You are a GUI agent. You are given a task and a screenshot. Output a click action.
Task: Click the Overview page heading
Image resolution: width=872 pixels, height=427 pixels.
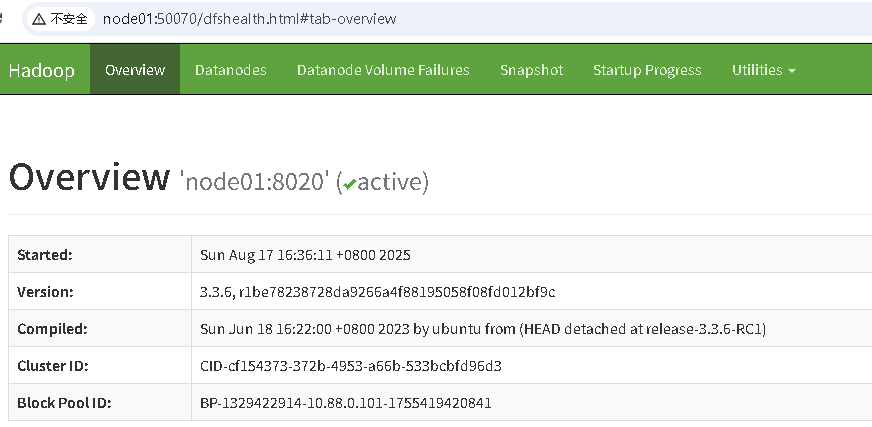click(89, 177)
